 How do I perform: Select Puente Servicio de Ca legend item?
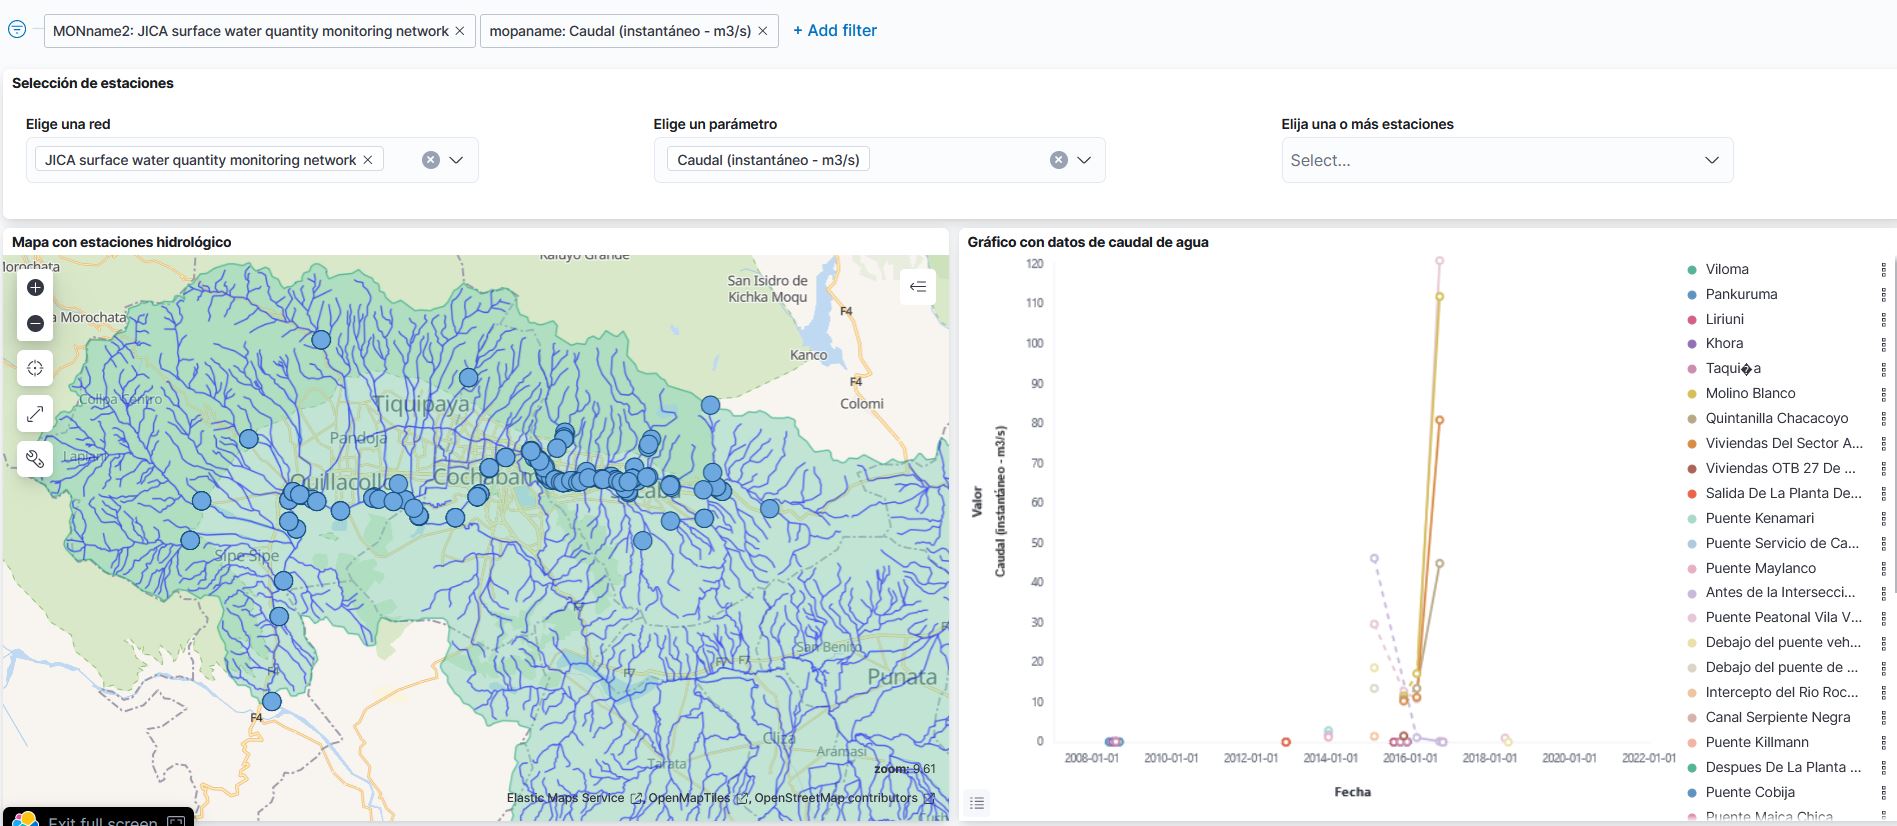coord(1782,544)
